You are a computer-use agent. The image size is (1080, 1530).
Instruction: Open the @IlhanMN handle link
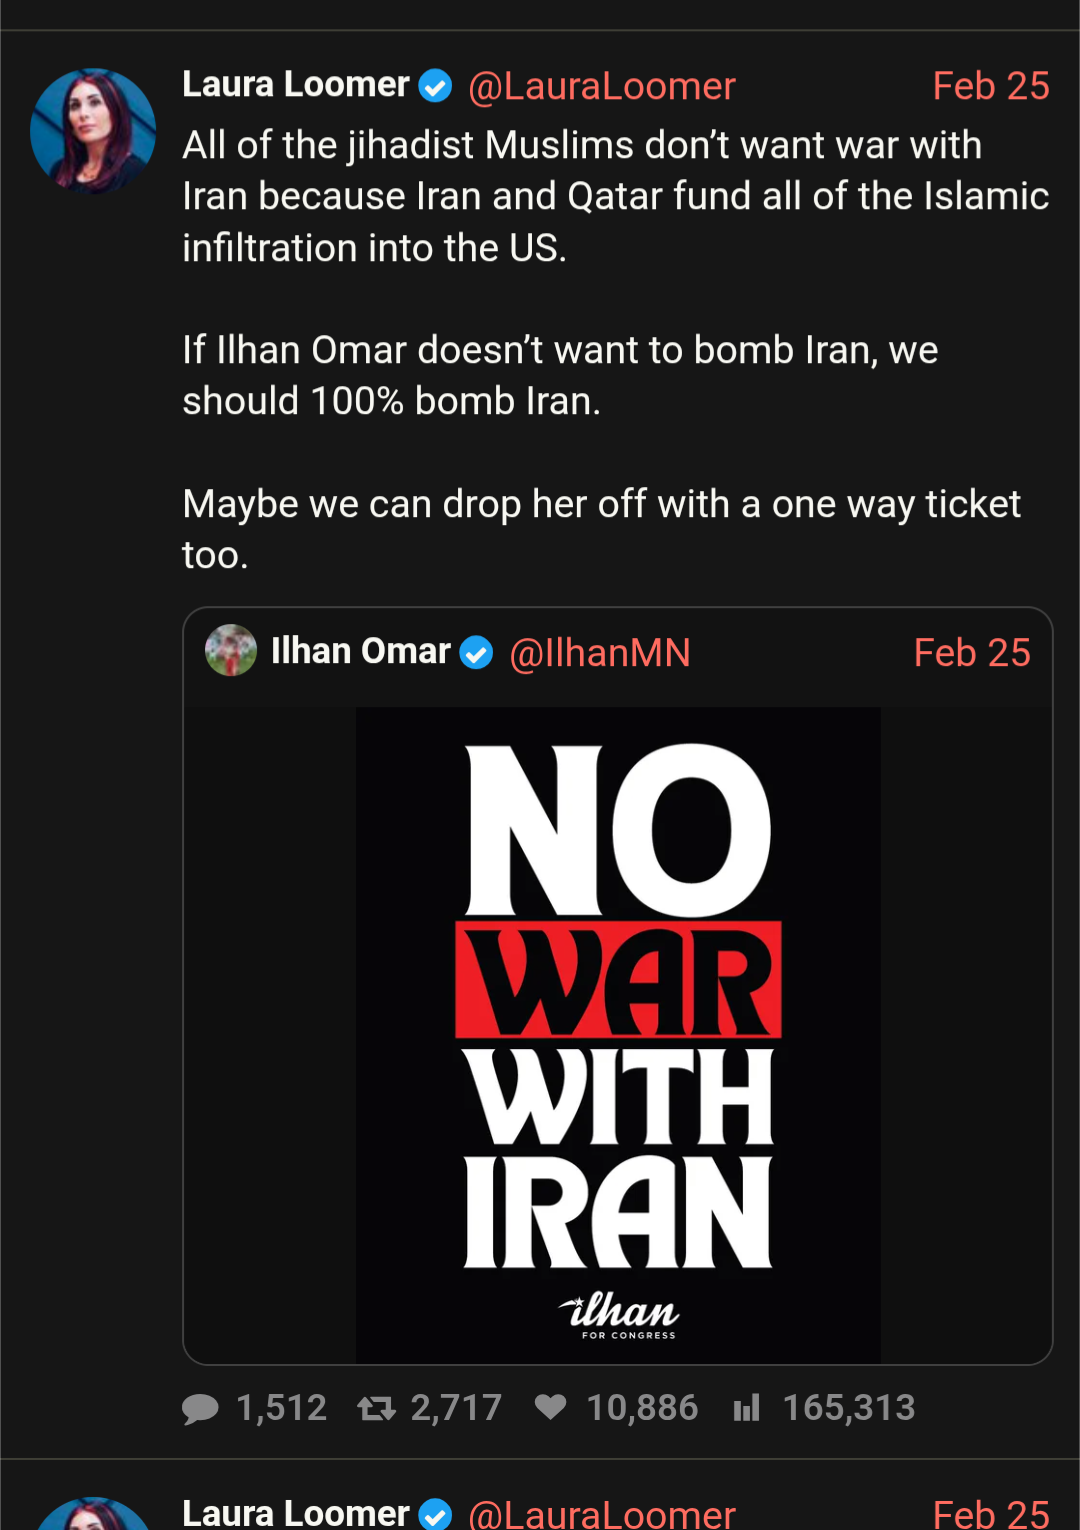click(x=600, y=653)
